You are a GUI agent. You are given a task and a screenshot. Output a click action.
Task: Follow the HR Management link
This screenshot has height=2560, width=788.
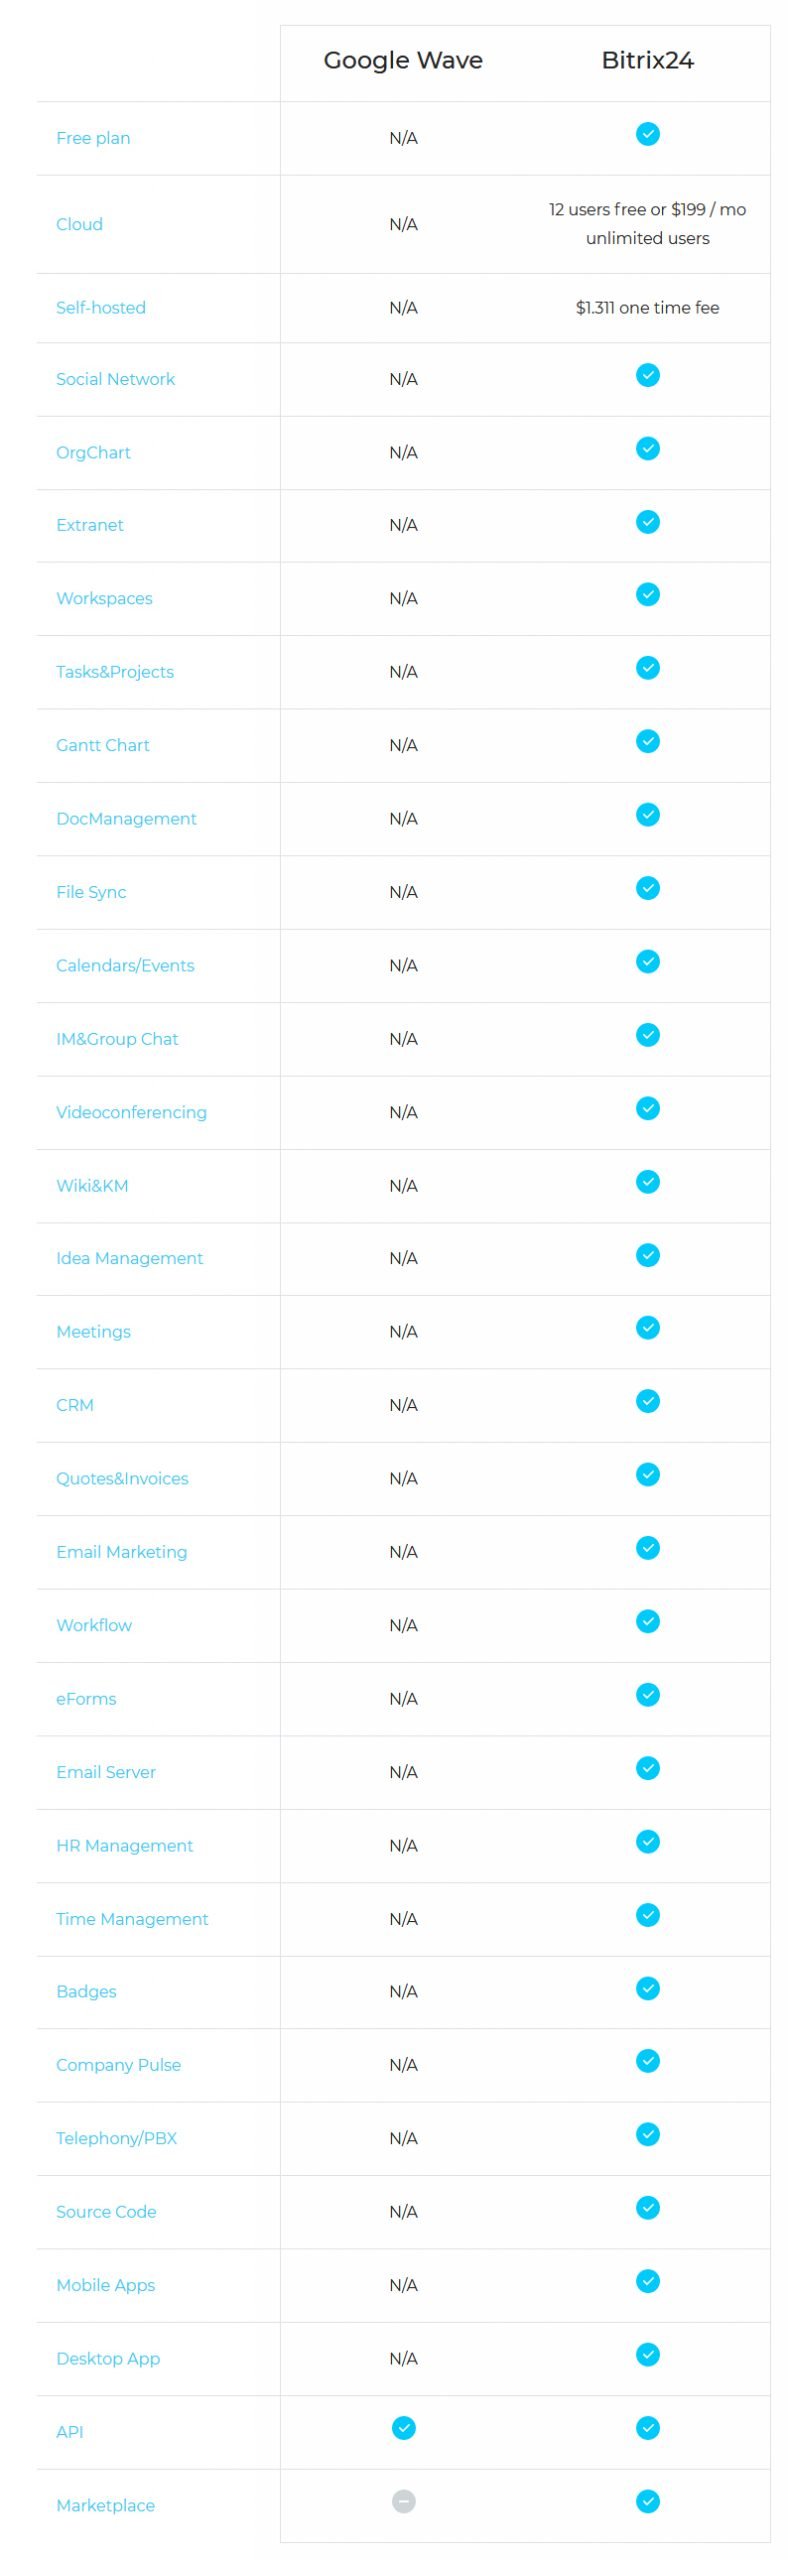(x=125, y=1844)
